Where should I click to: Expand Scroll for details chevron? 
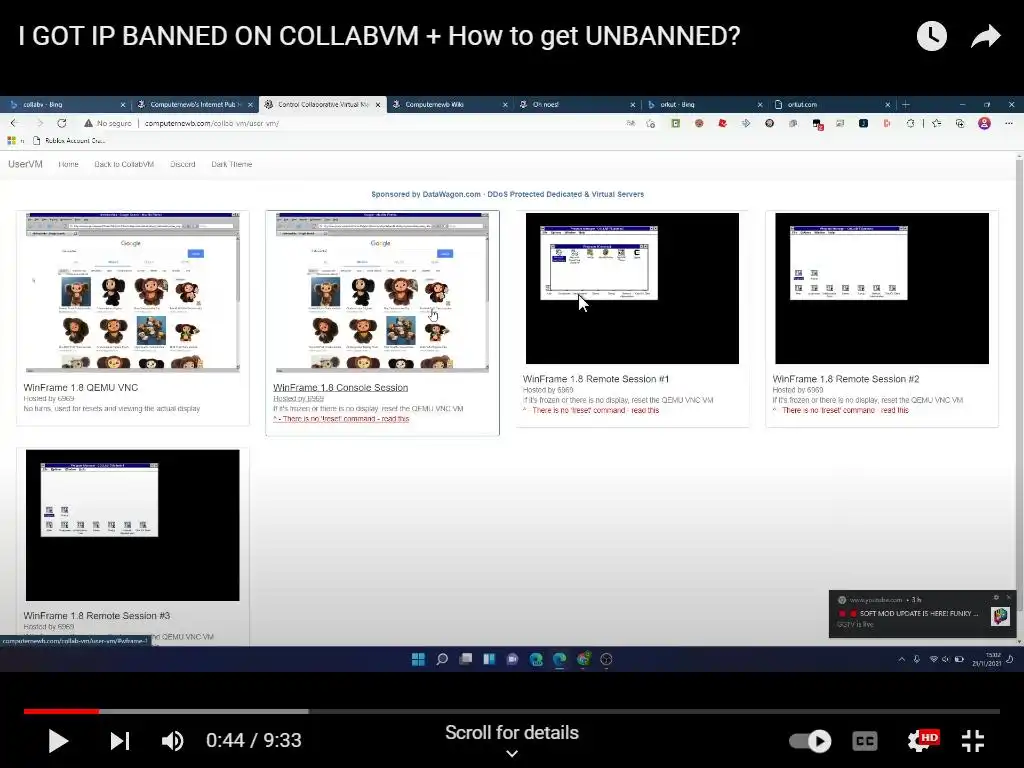[512, 754]
